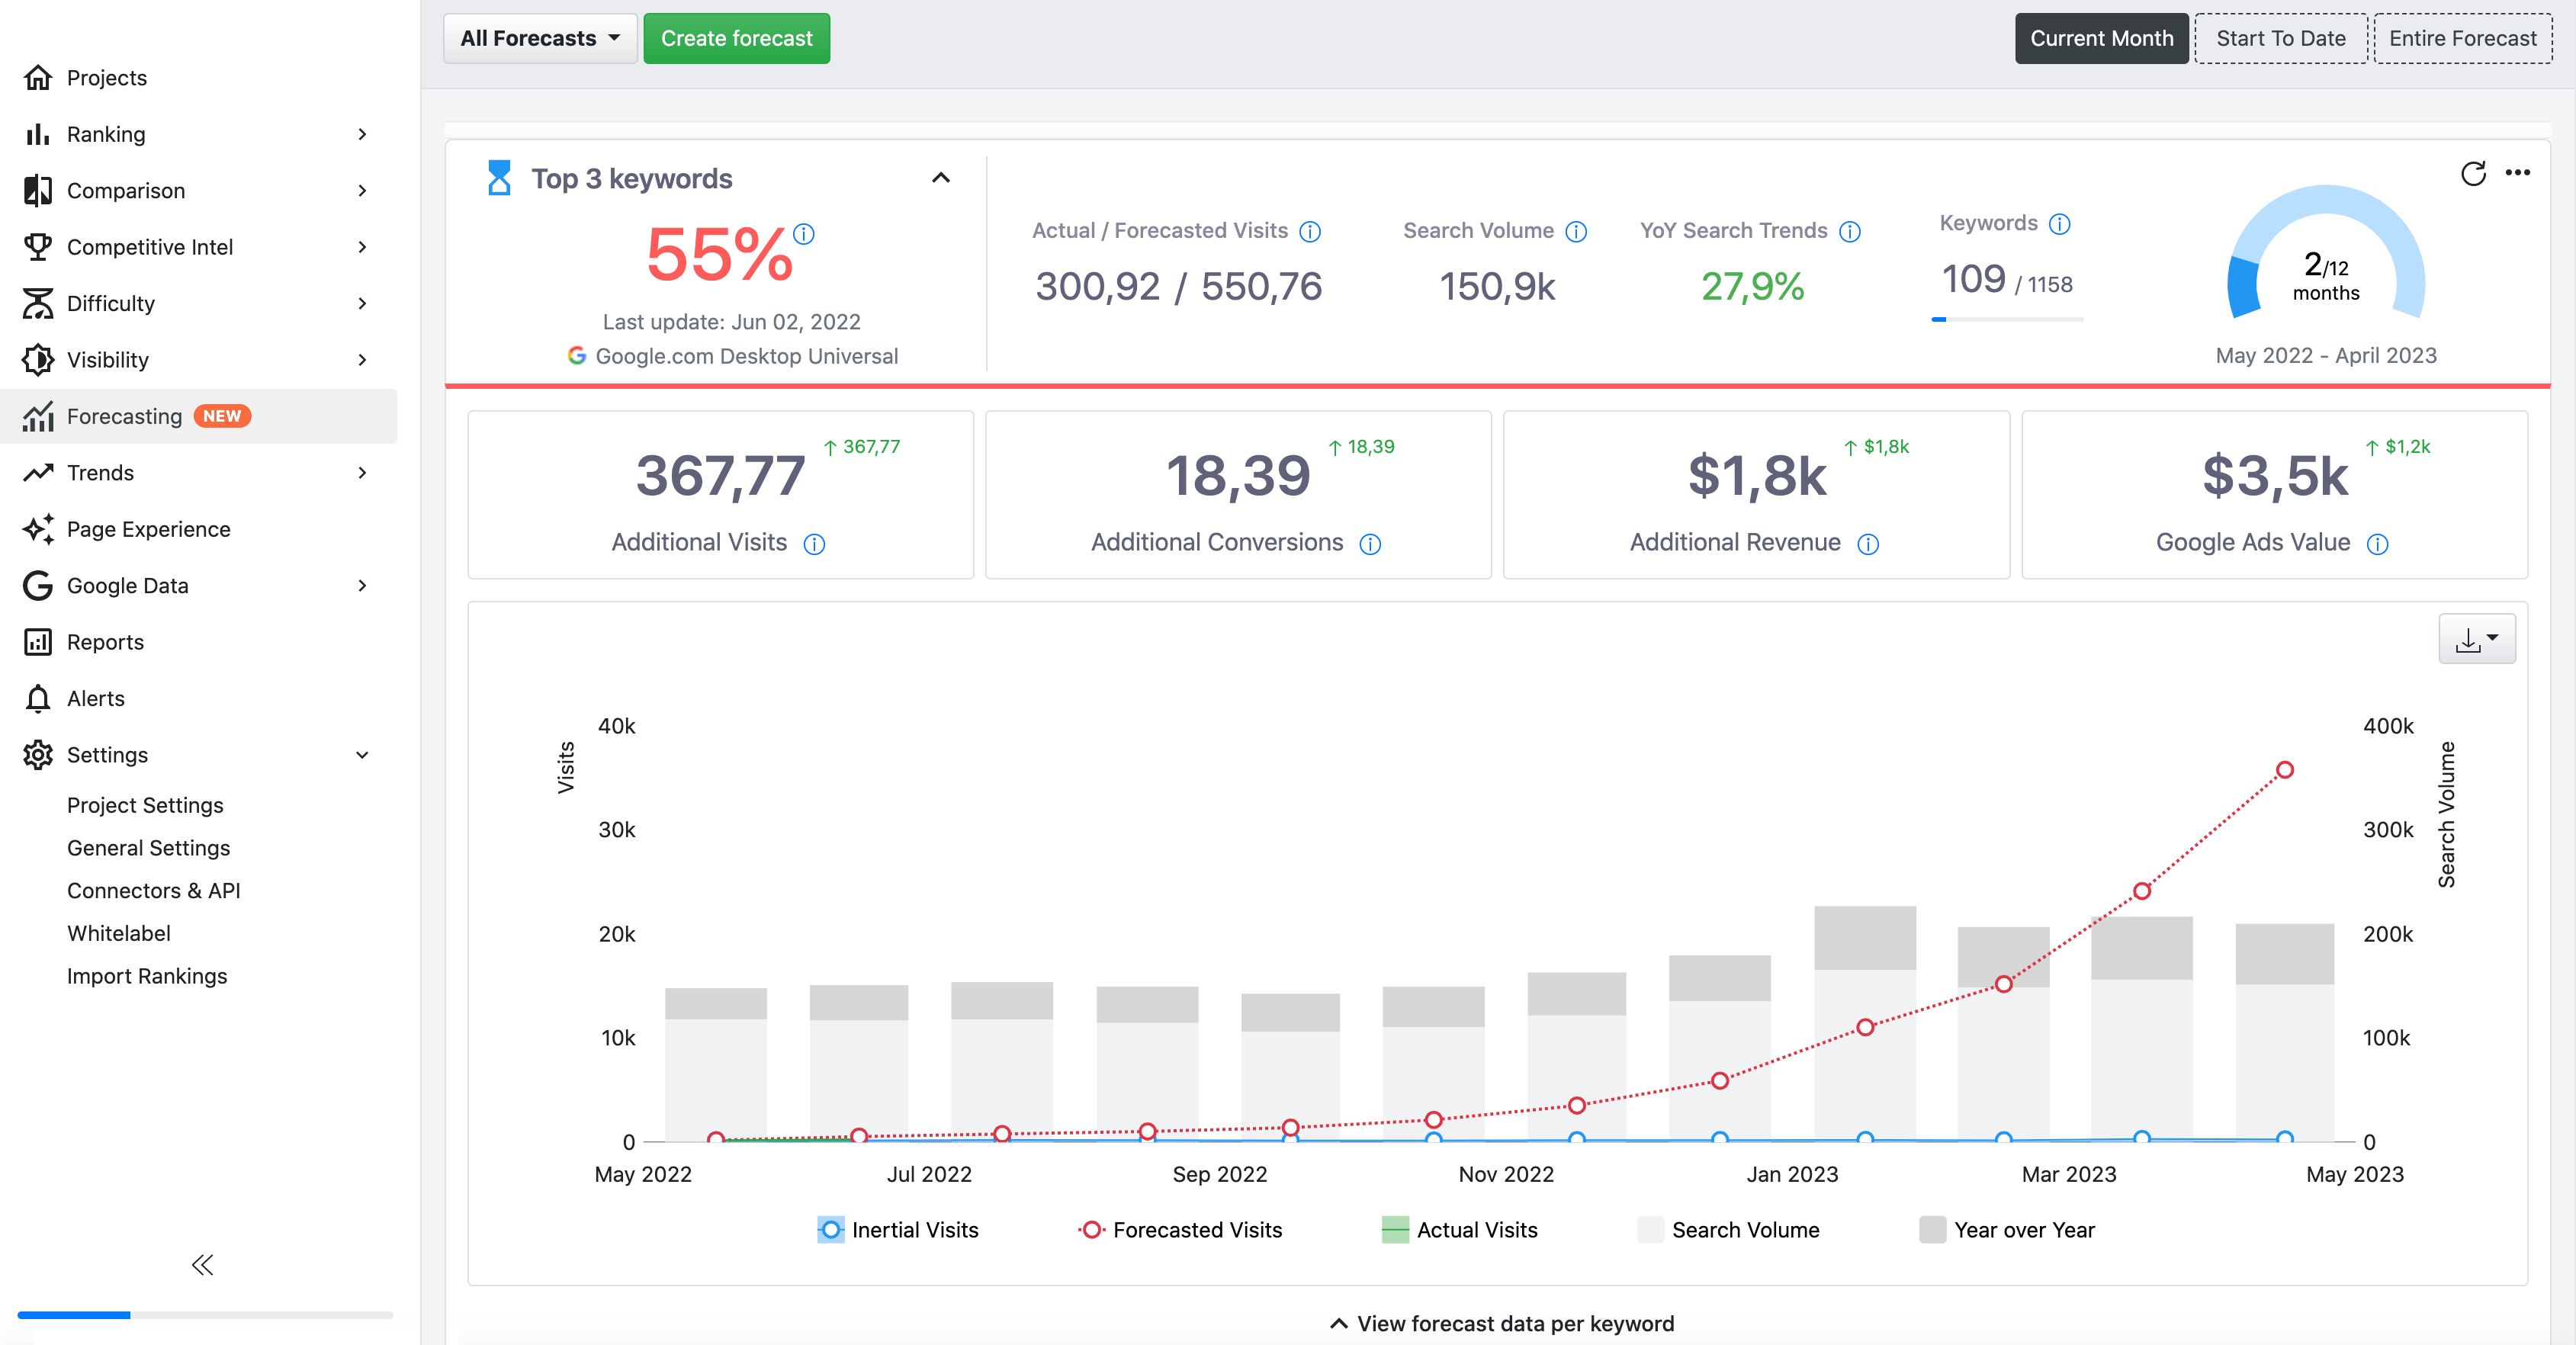Show info for Search Volume metric
The width and height of the screenshot is (2576, 1345).
[x=1576, y=232]
